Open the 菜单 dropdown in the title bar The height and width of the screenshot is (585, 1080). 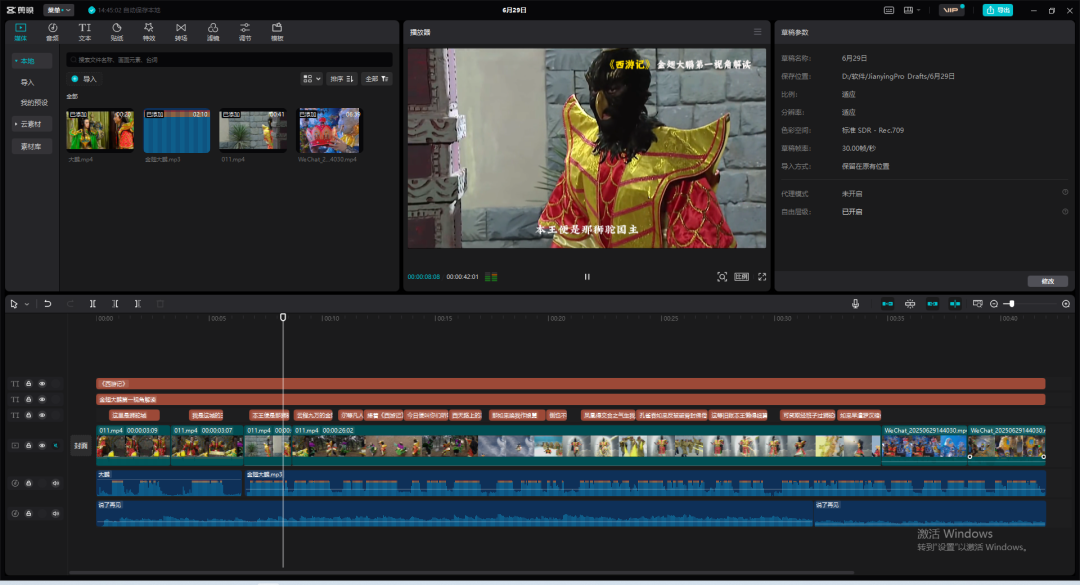(59, 10)
